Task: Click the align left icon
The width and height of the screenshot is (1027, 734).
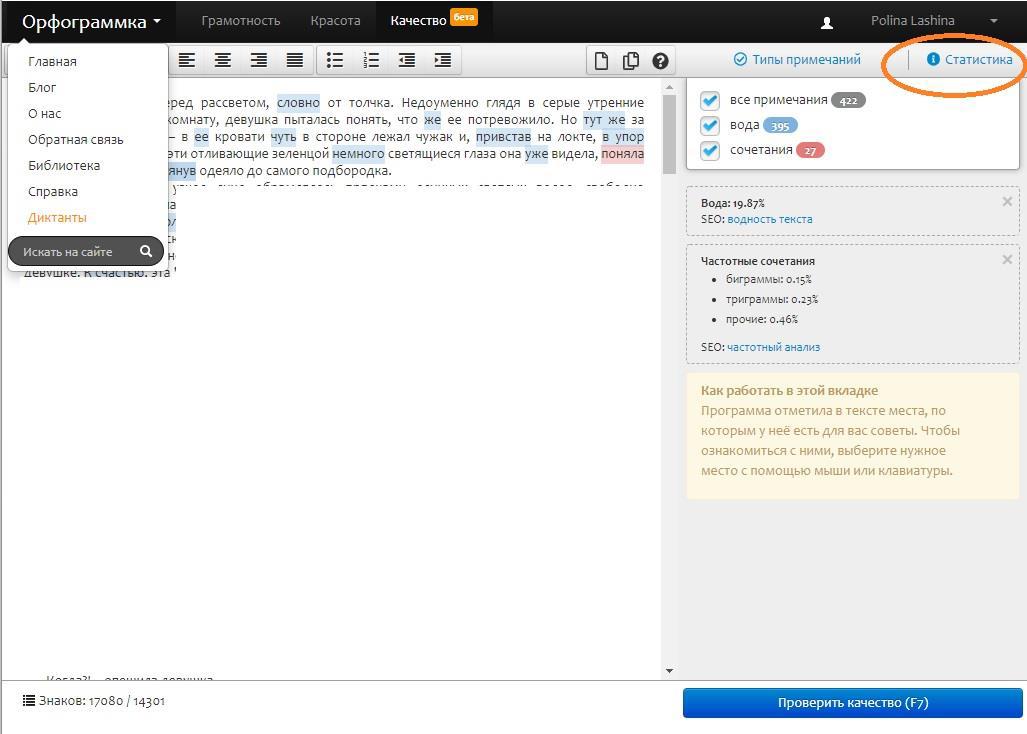Action: click(x=187, y=60)
